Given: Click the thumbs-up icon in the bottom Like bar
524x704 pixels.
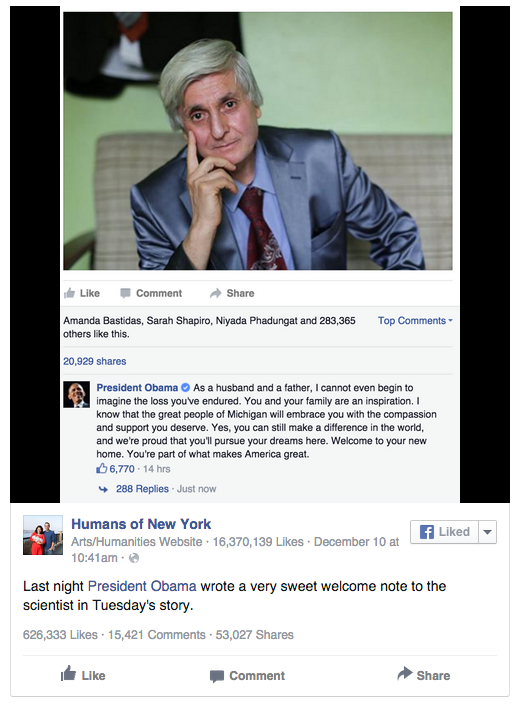Looking at the screenshot, I should click(x=68, y=673).
